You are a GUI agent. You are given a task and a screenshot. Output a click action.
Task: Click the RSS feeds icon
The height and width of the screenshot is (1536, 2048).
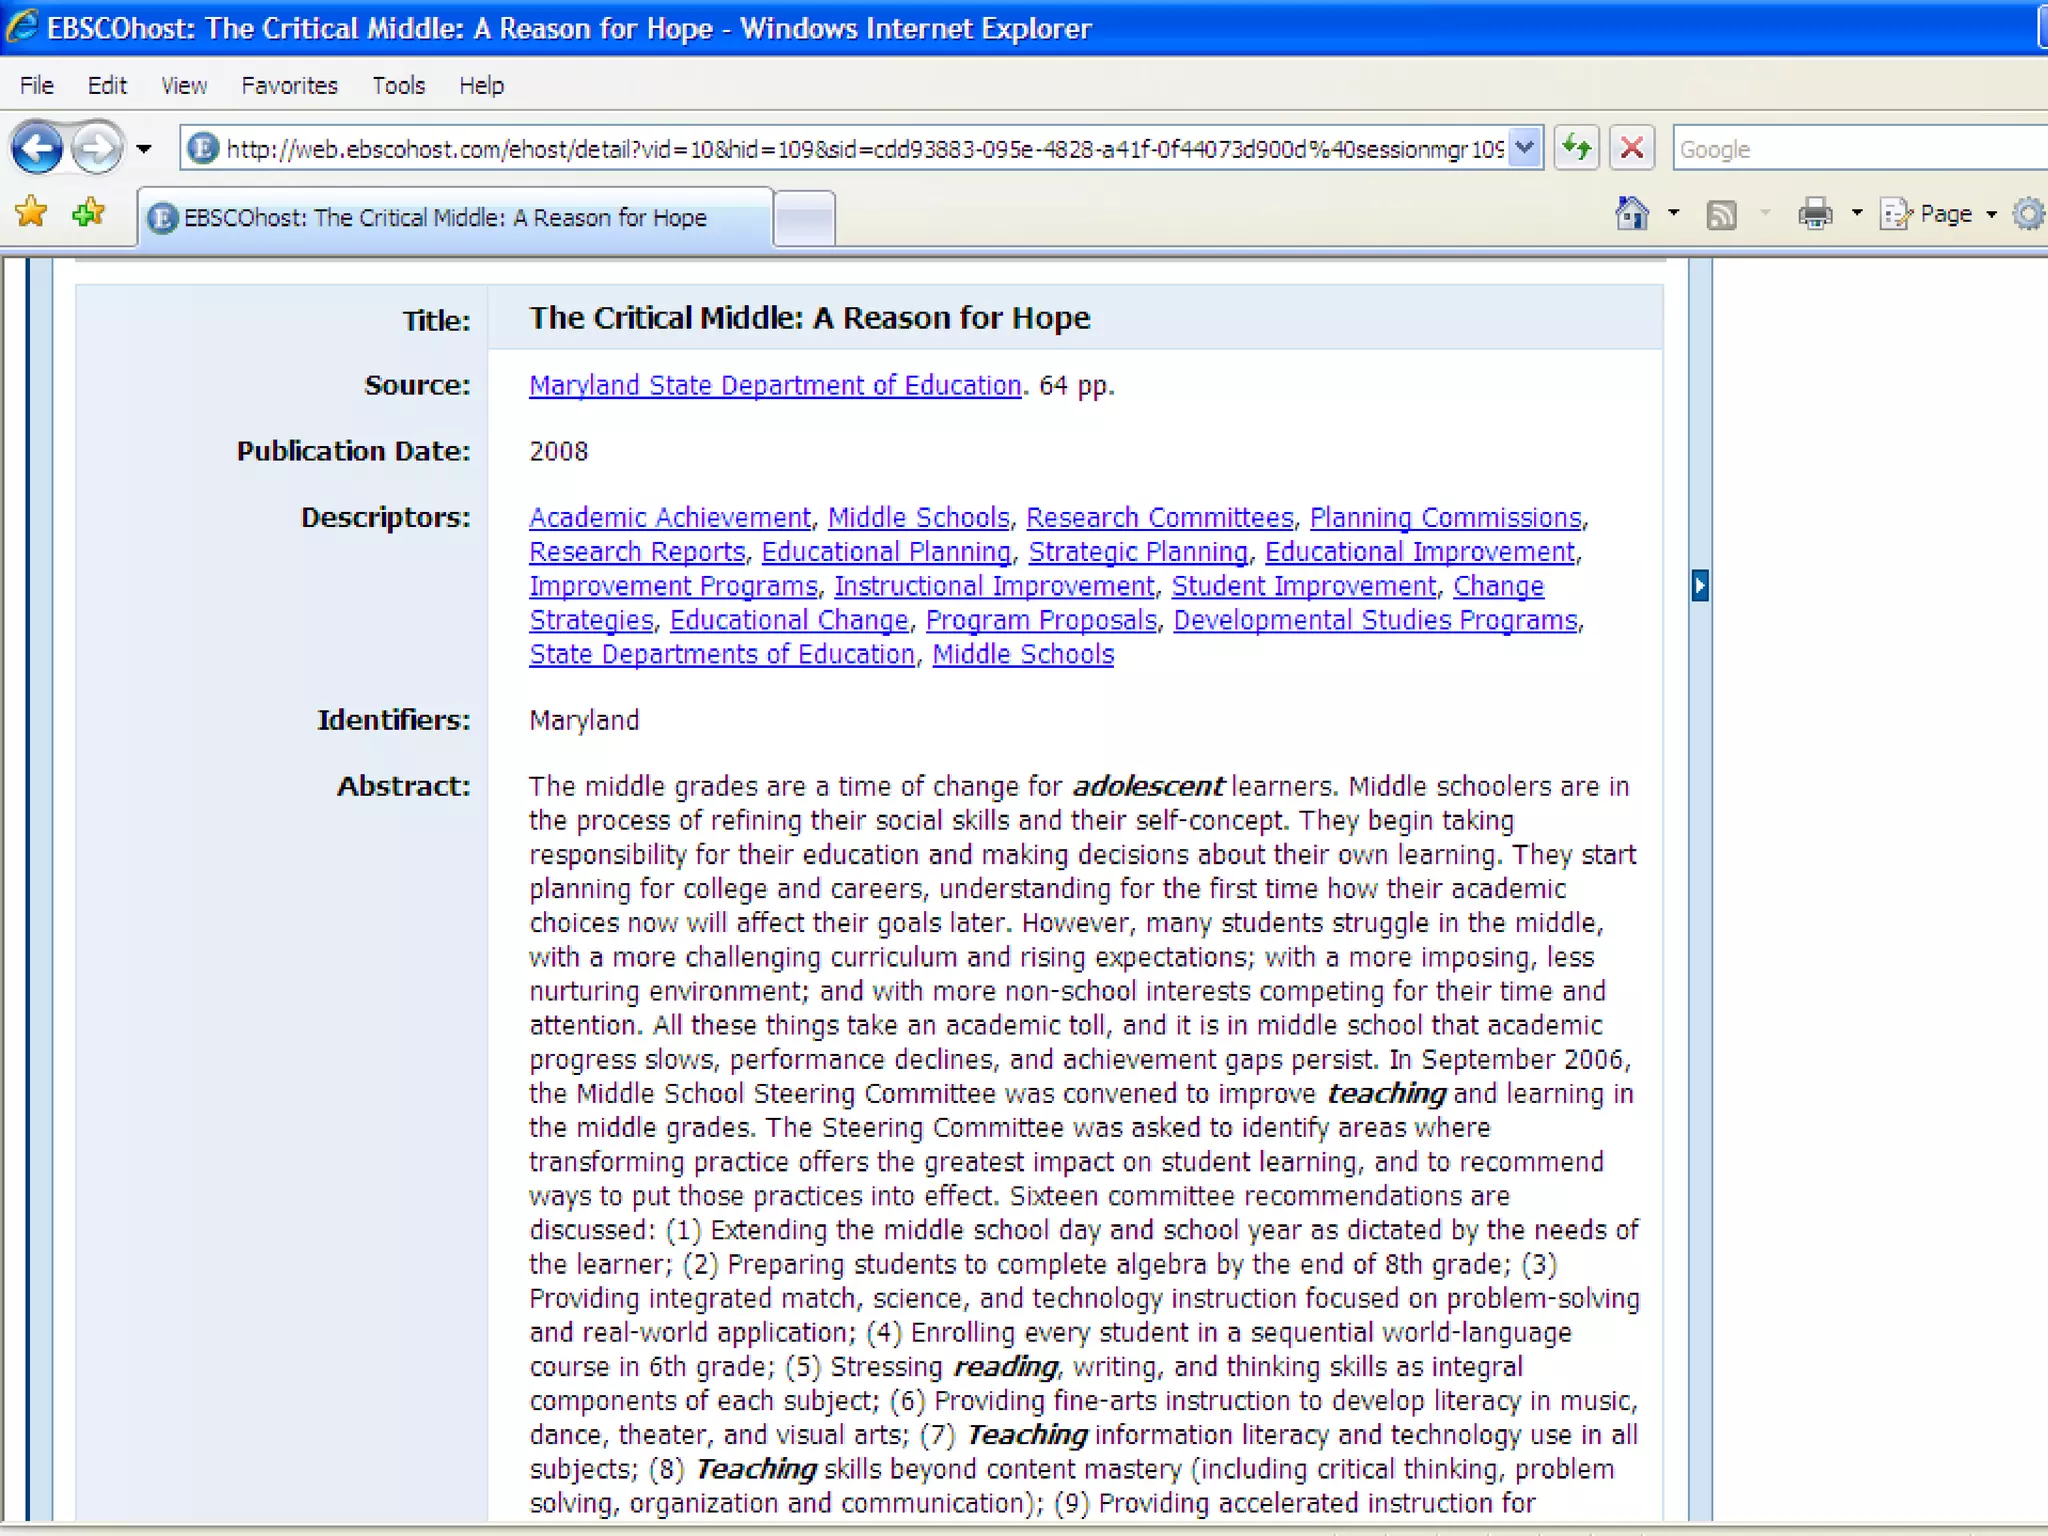1721,214
